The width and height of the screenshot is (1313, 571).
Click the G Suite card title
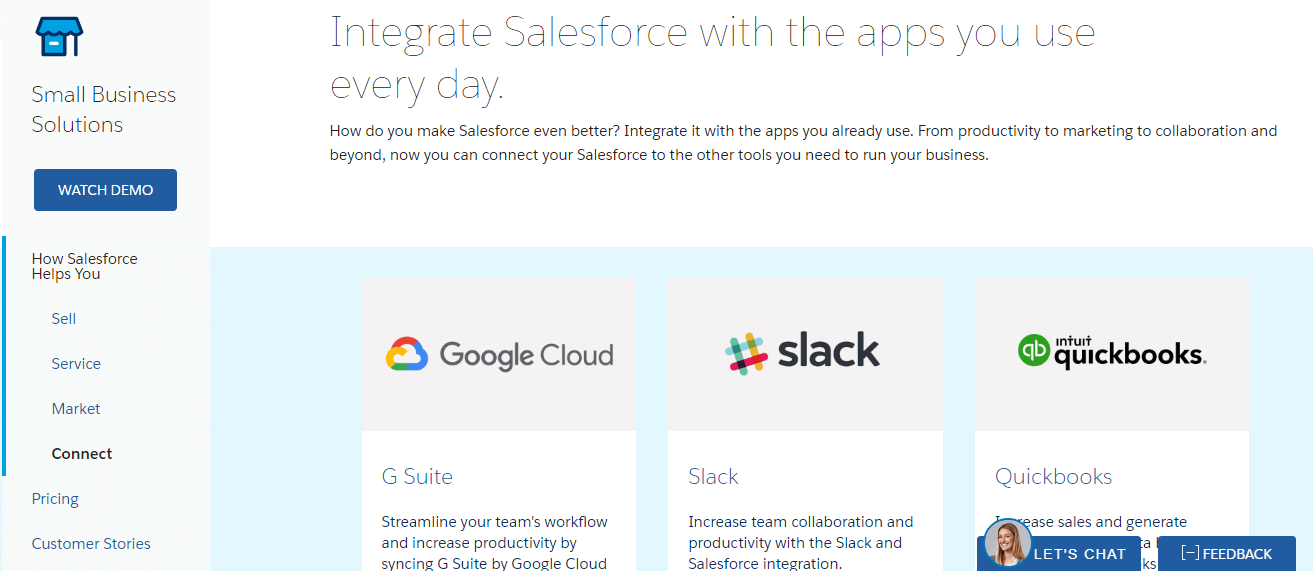pyautogui.click(x=417, y=477)
